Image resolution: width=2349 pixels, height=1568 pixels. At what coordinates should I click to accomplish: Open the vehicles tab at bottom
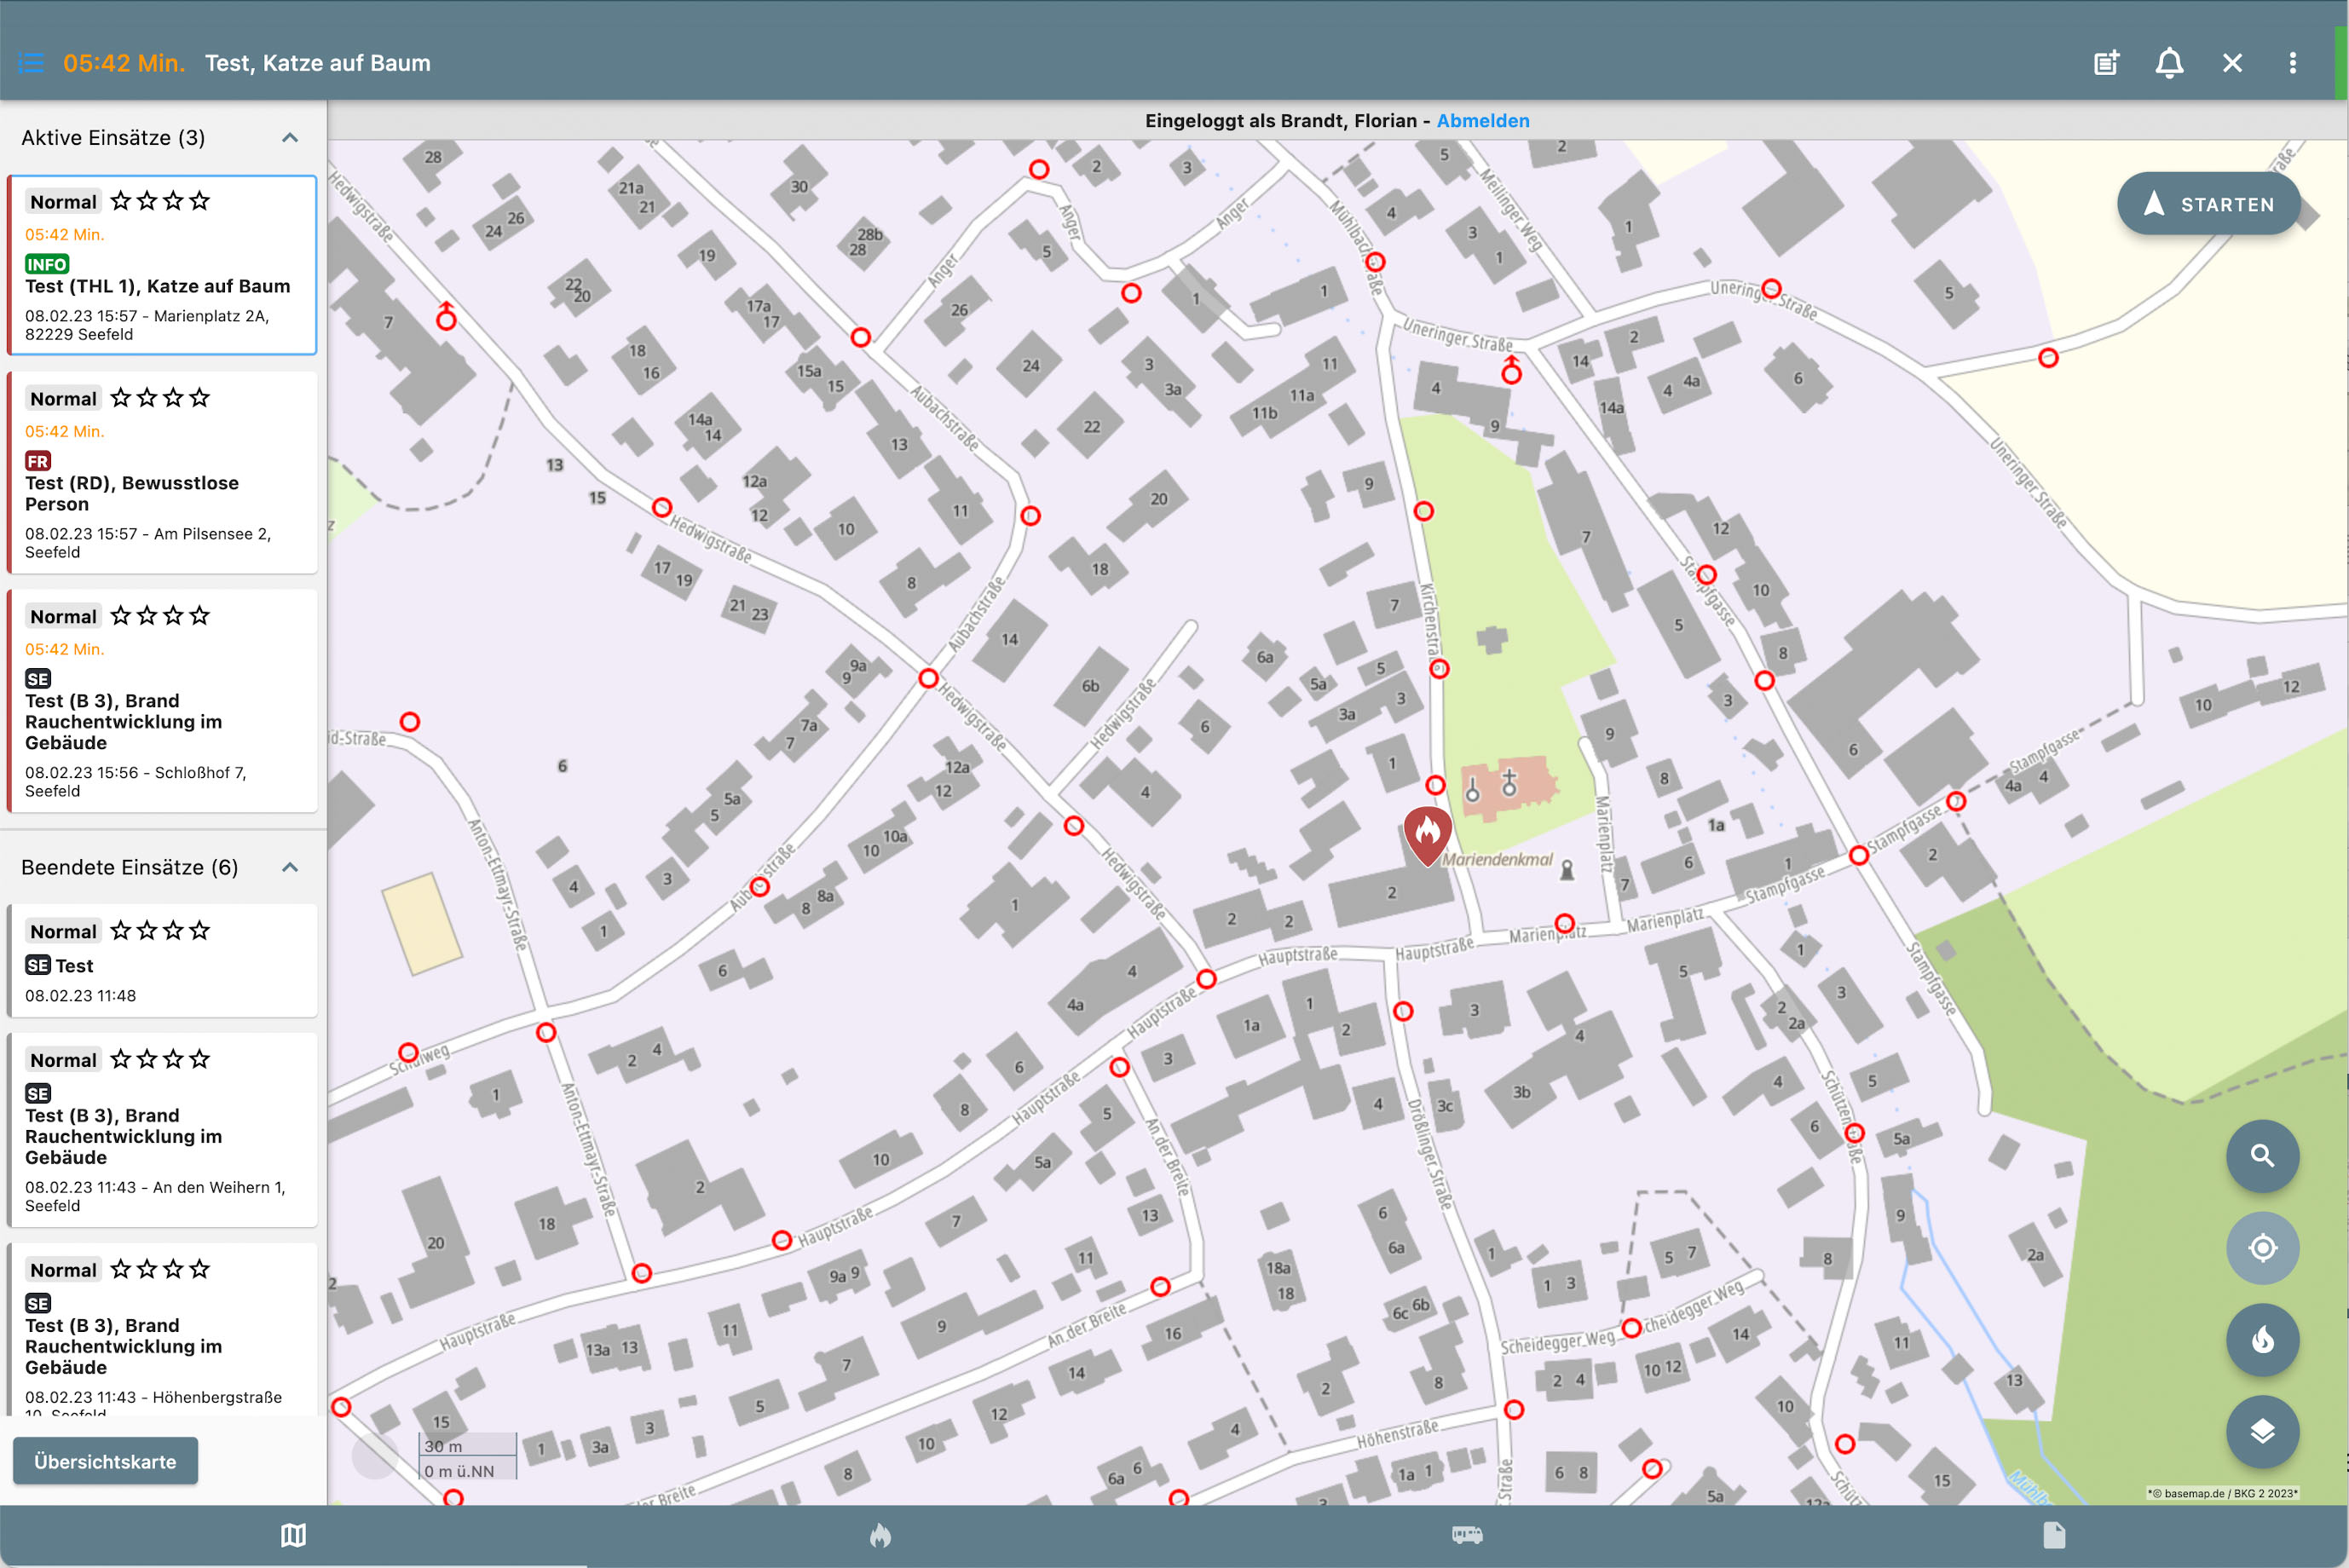[x=1467, y=1535]
